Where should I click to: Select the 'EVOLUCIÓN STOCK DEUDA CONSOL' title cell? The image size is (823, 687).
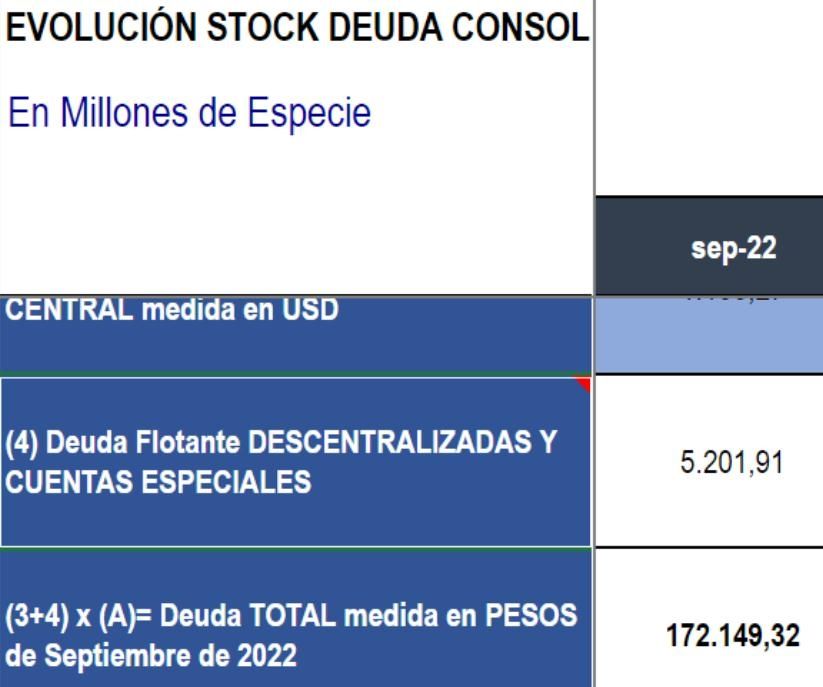pos(297,28)
